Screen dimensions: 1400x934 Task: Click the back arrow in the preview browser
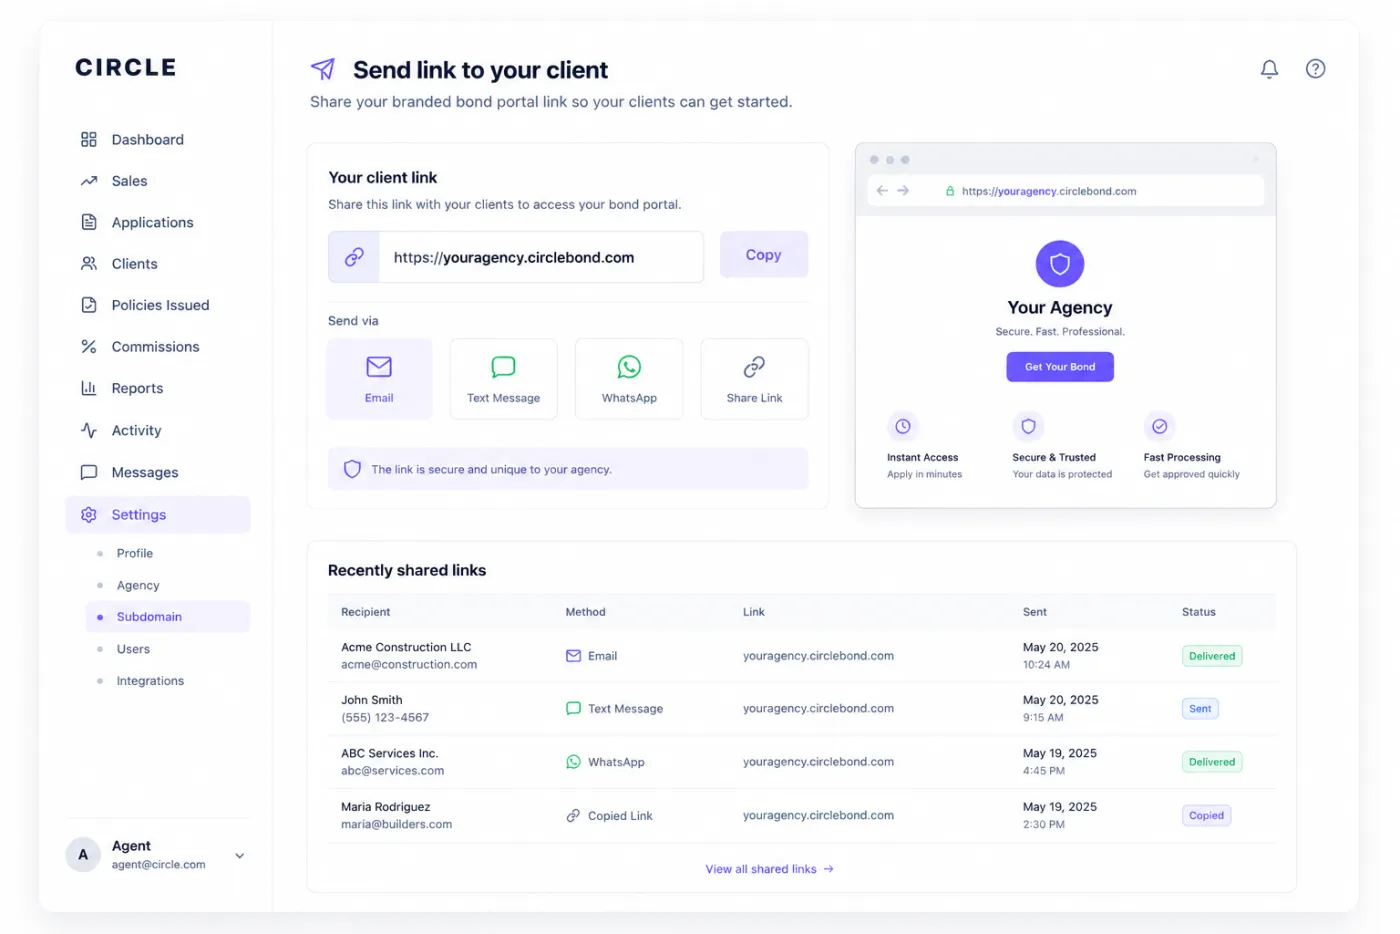pos(882,190)
